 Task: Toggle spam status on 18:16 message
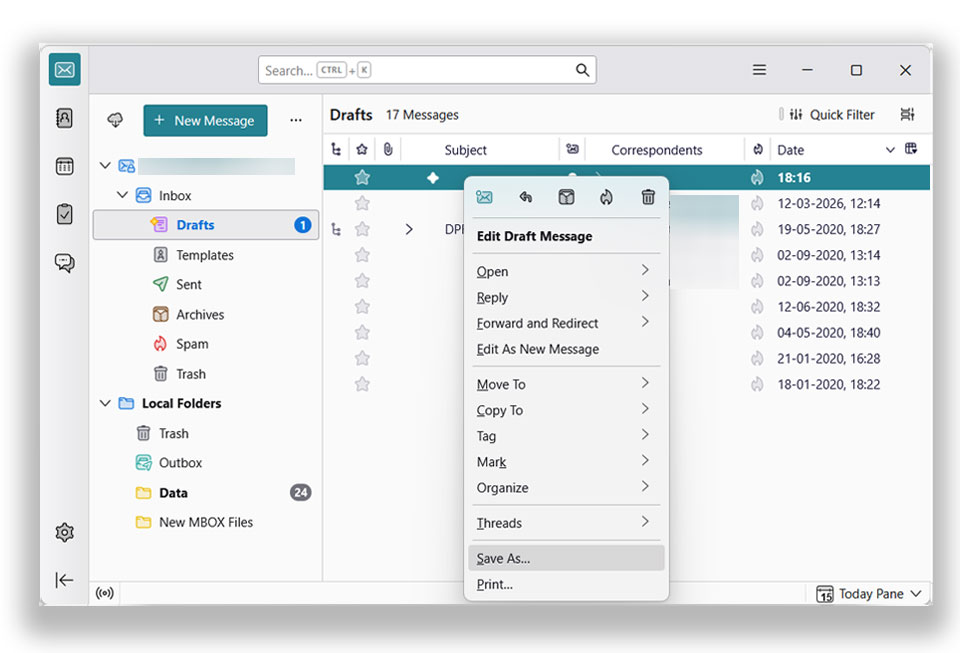point(757,177)
